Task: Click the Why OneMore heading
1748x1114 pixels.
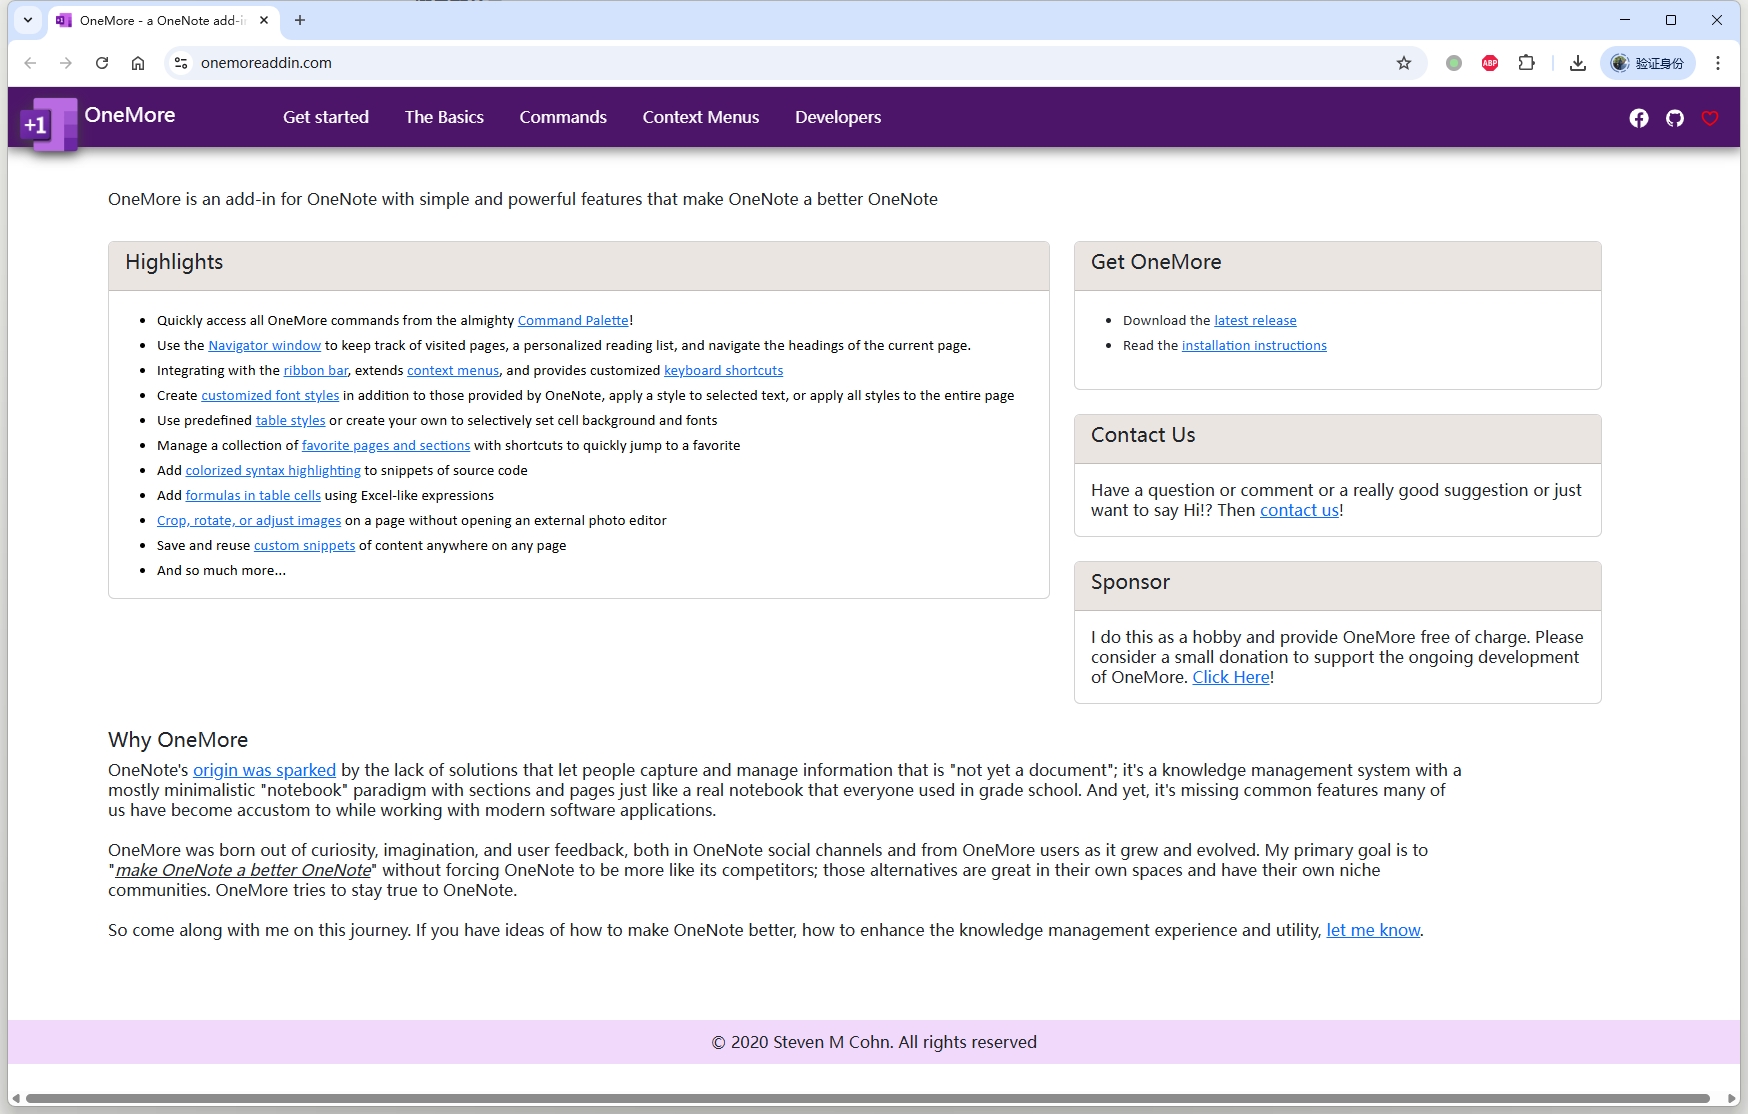Action: coord(178,740)
